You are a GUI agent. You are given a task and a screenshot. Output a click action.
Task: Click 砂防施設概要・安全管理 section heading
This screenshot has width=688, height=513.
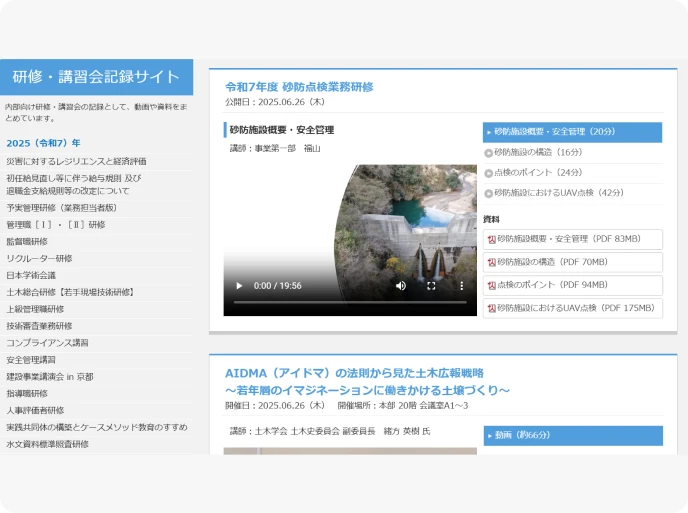click(282, 130)
